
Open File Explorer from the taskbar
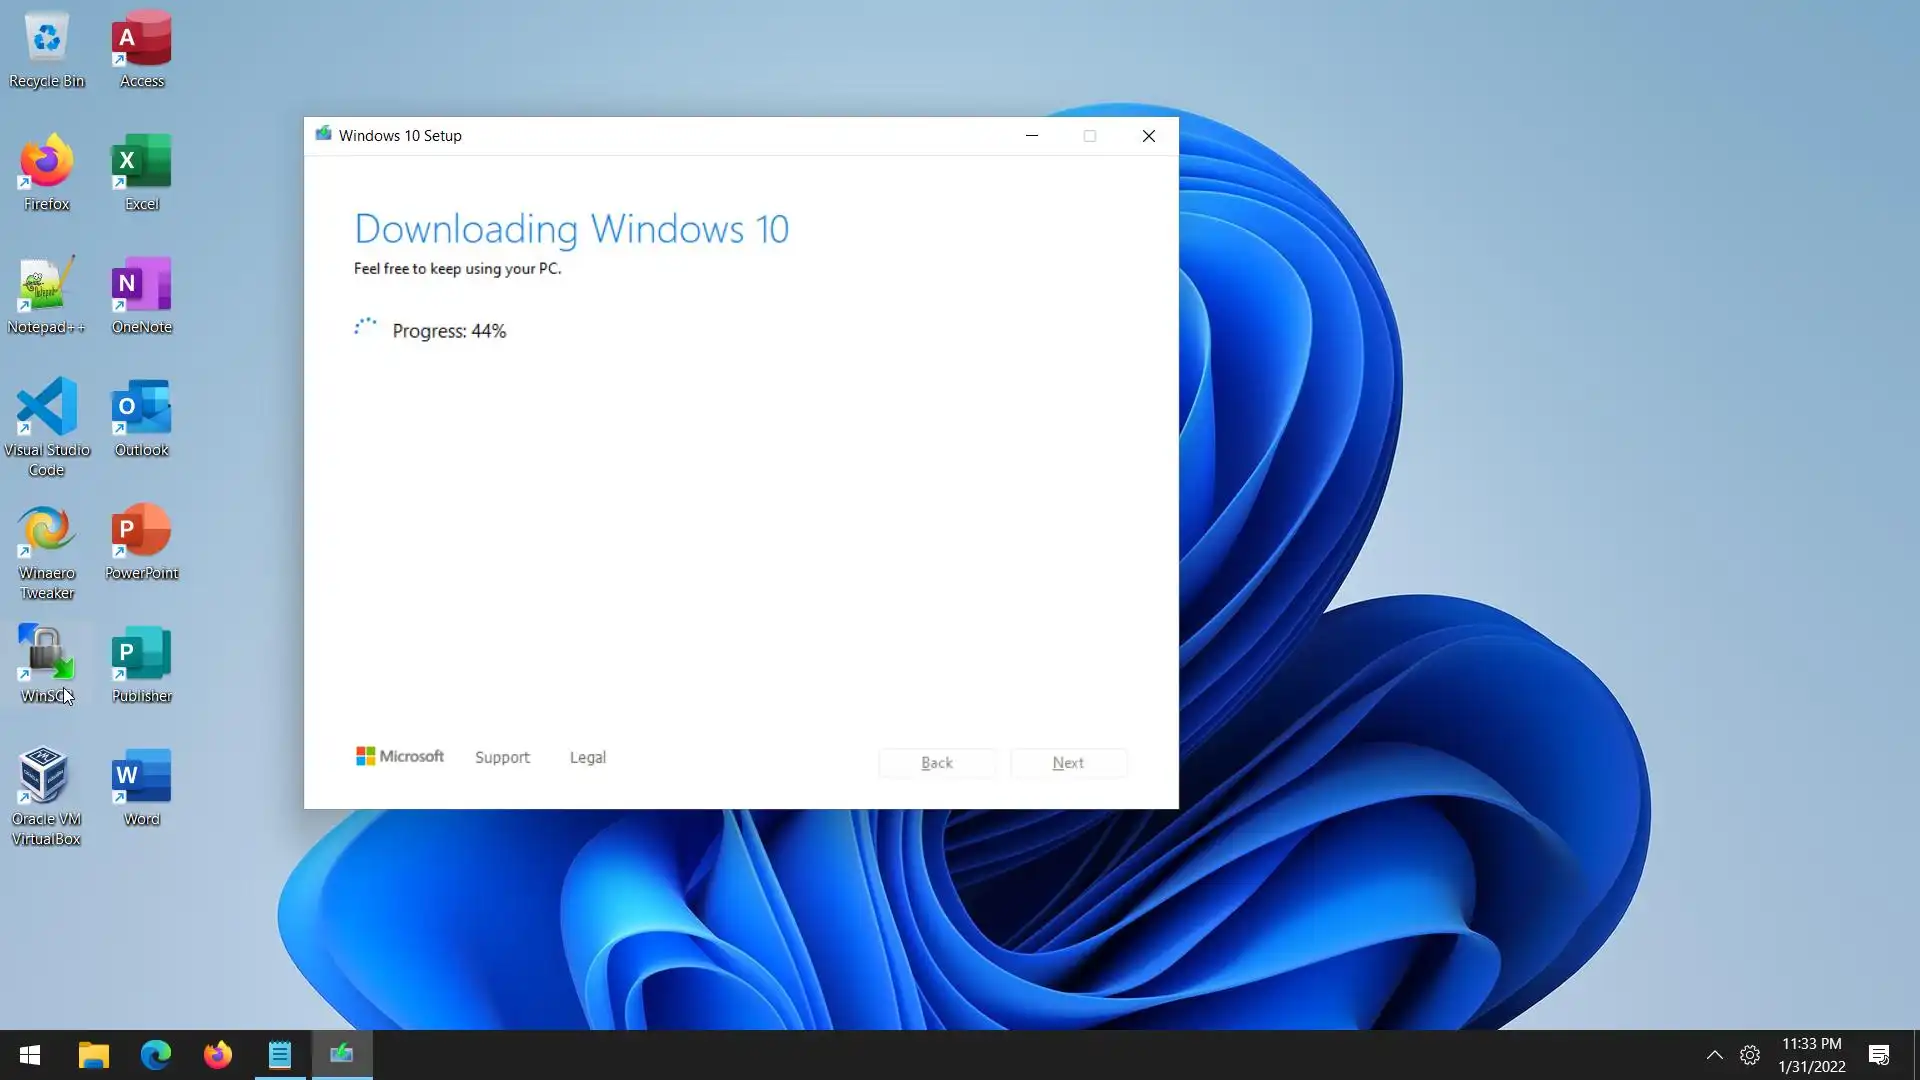coord(94,1055)
